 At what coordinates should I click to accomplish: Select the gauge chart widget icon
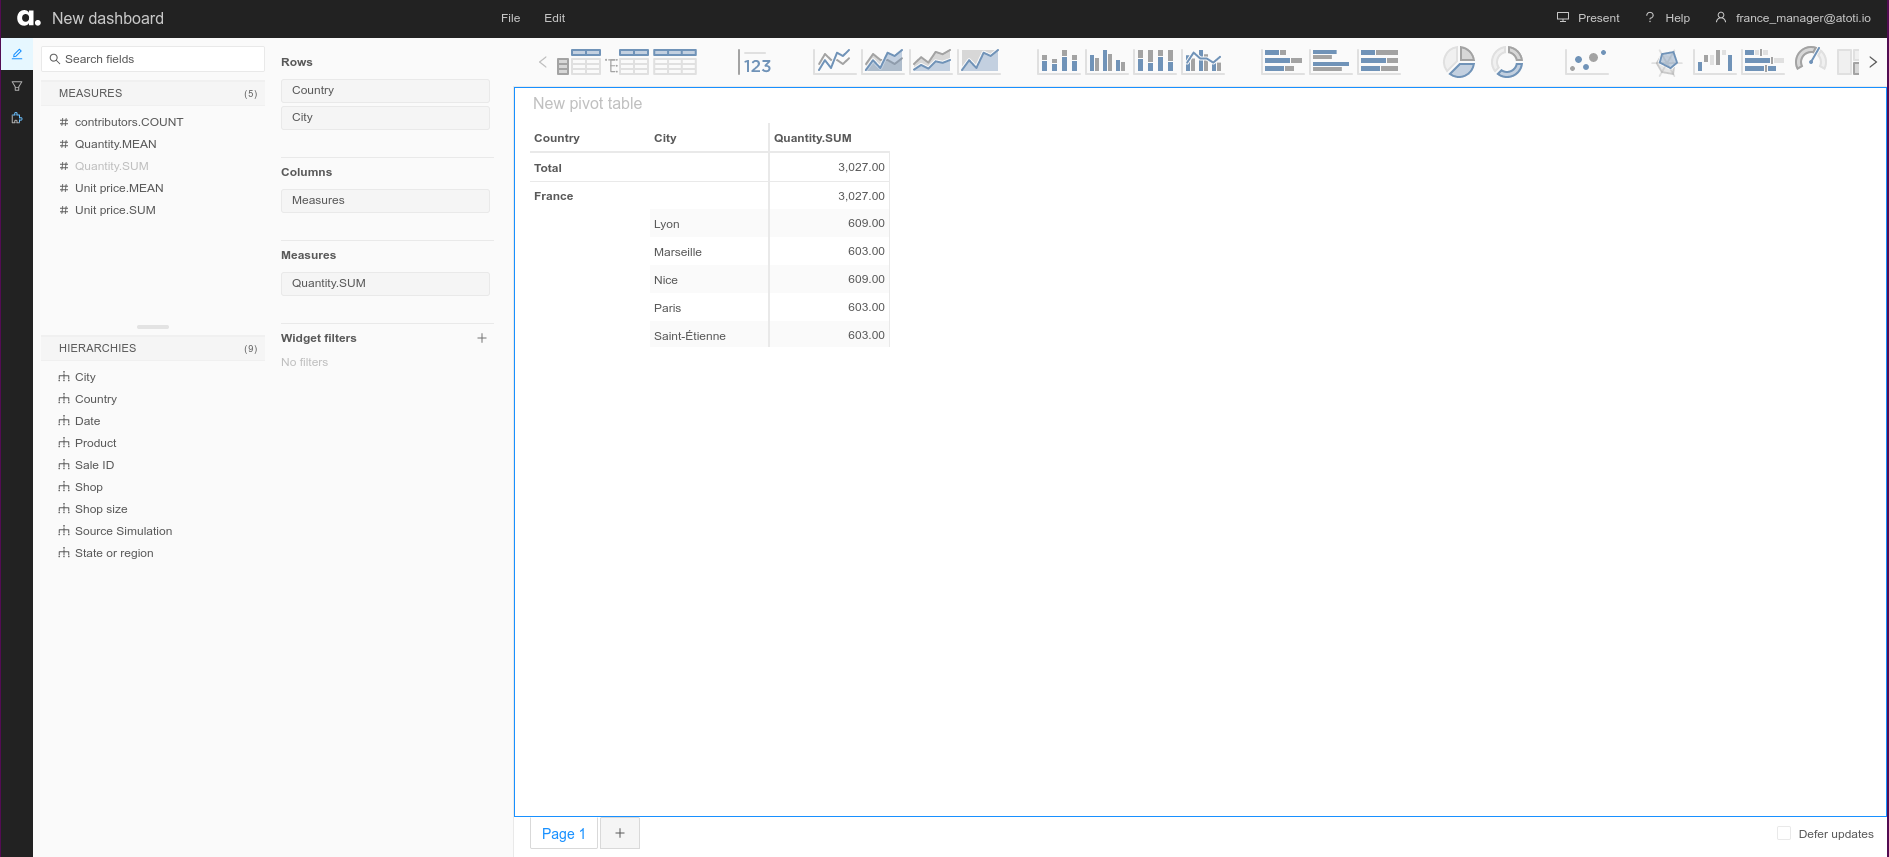pos(1810,61)
